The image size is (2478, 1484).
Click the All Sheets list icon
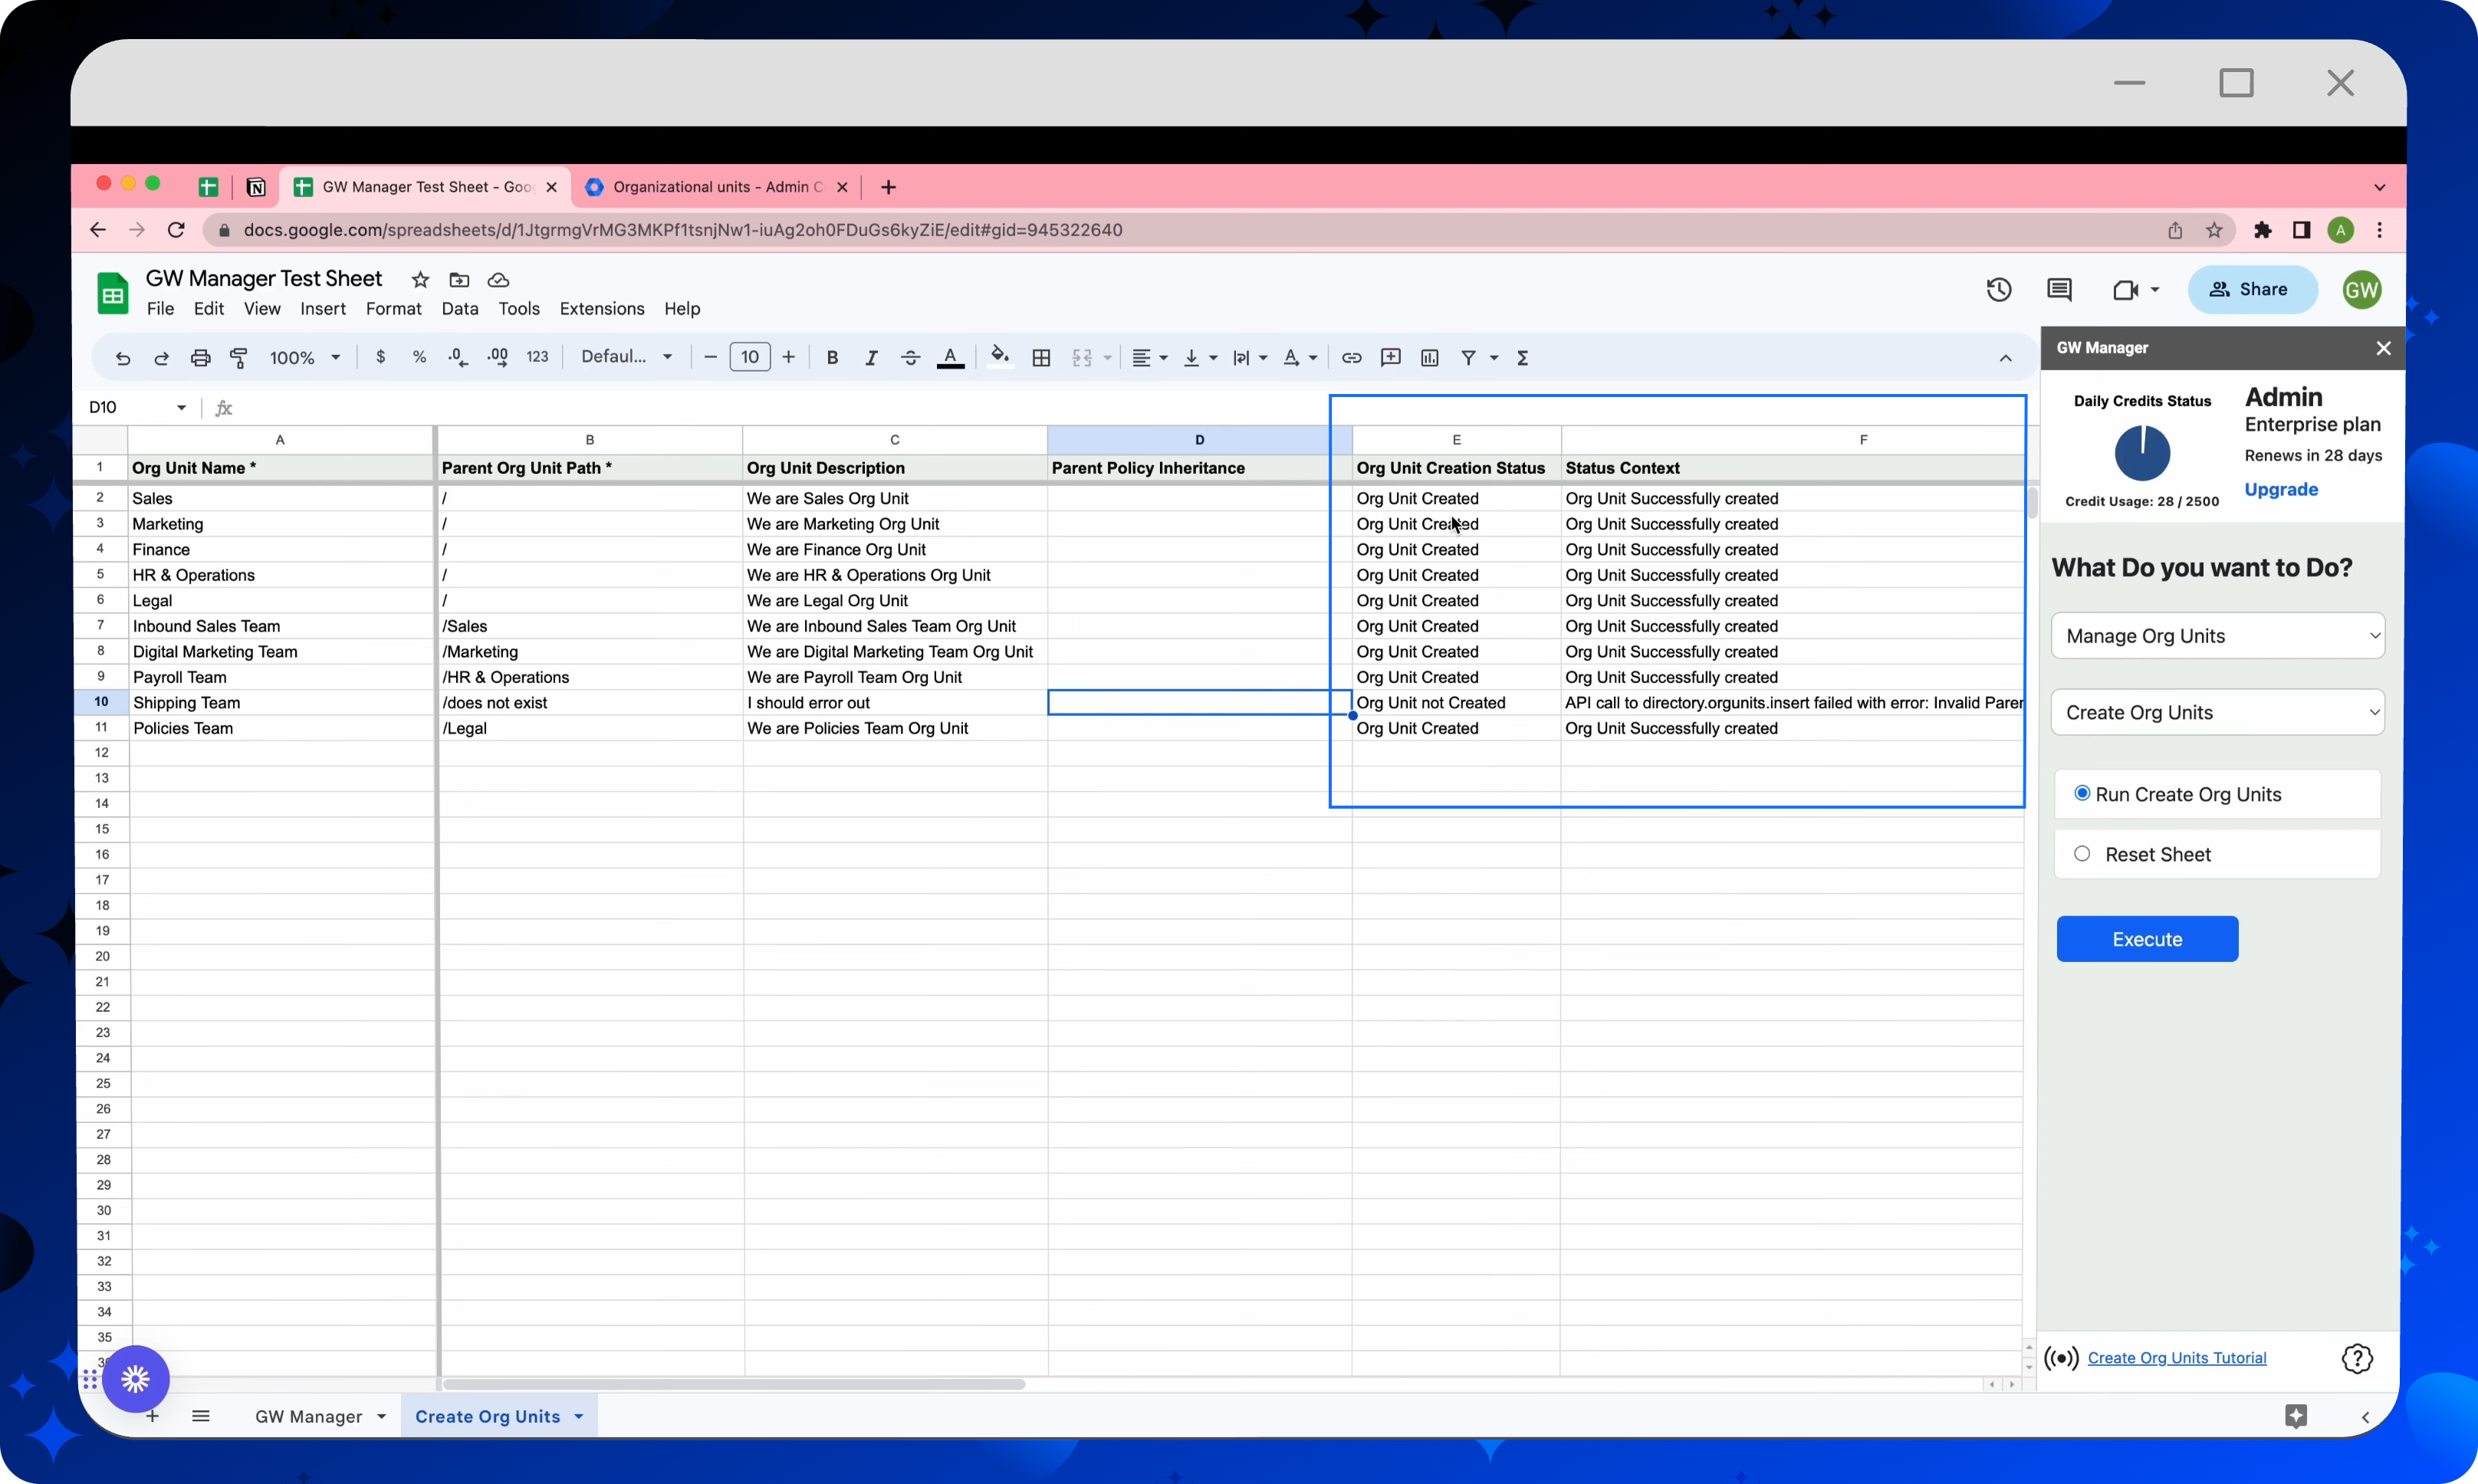(x=201, y=1416)
